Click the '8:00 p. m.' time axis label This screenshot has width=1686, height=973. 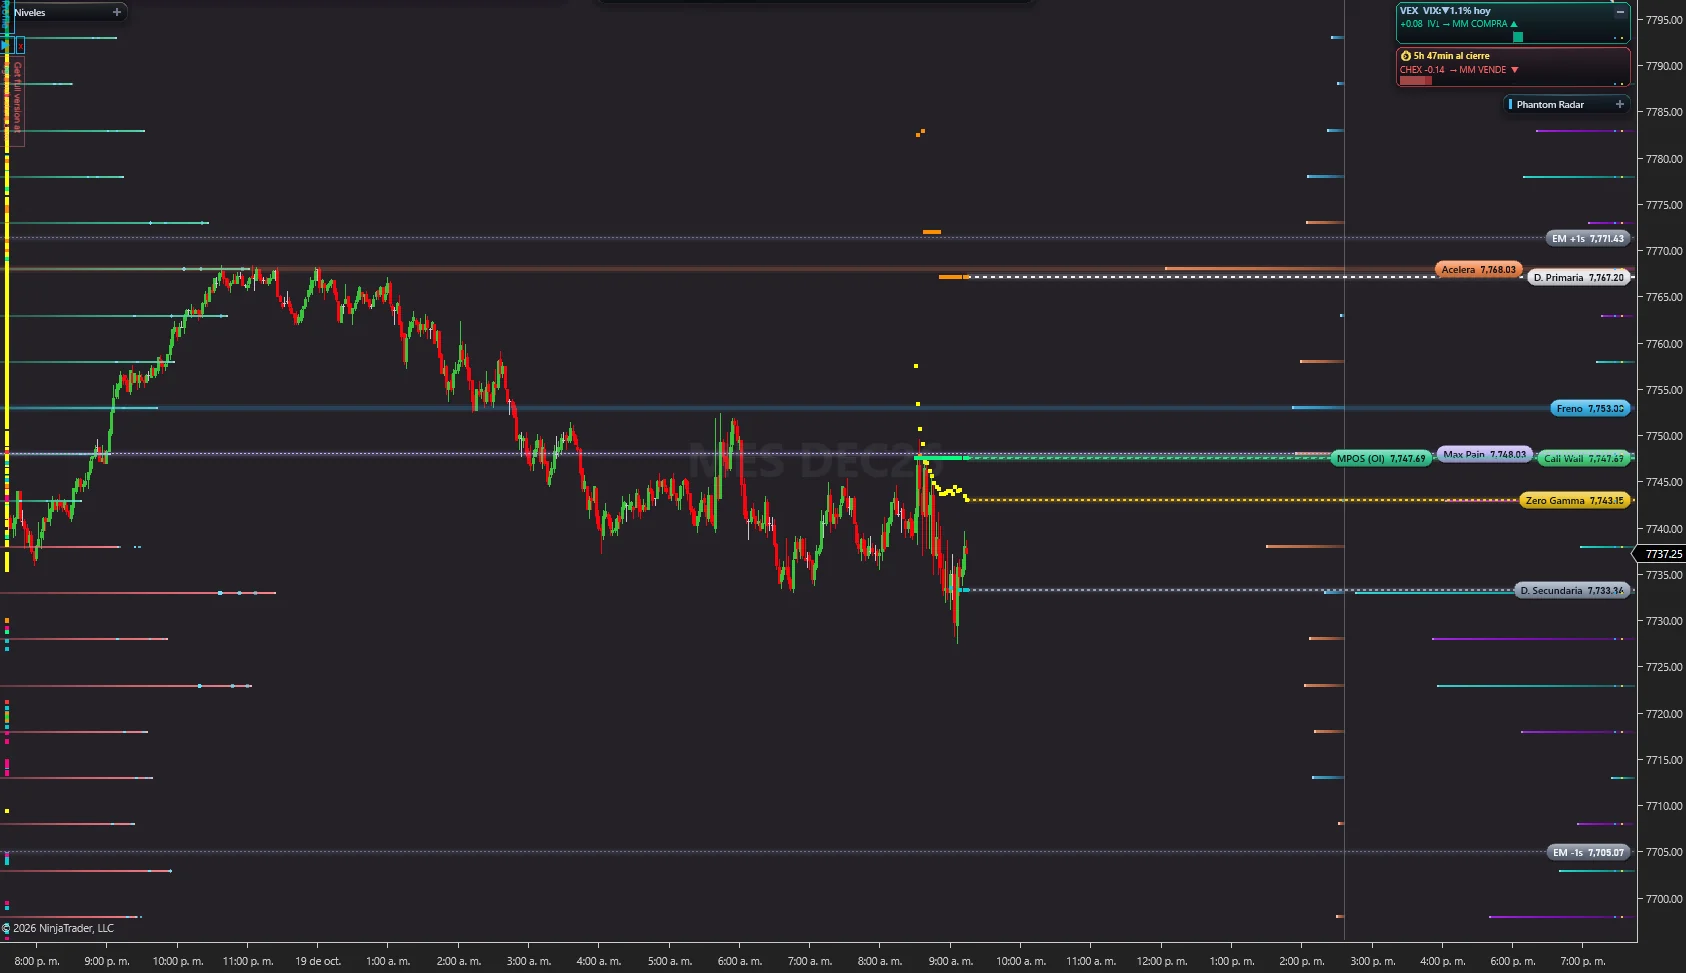tap(37, 961)
